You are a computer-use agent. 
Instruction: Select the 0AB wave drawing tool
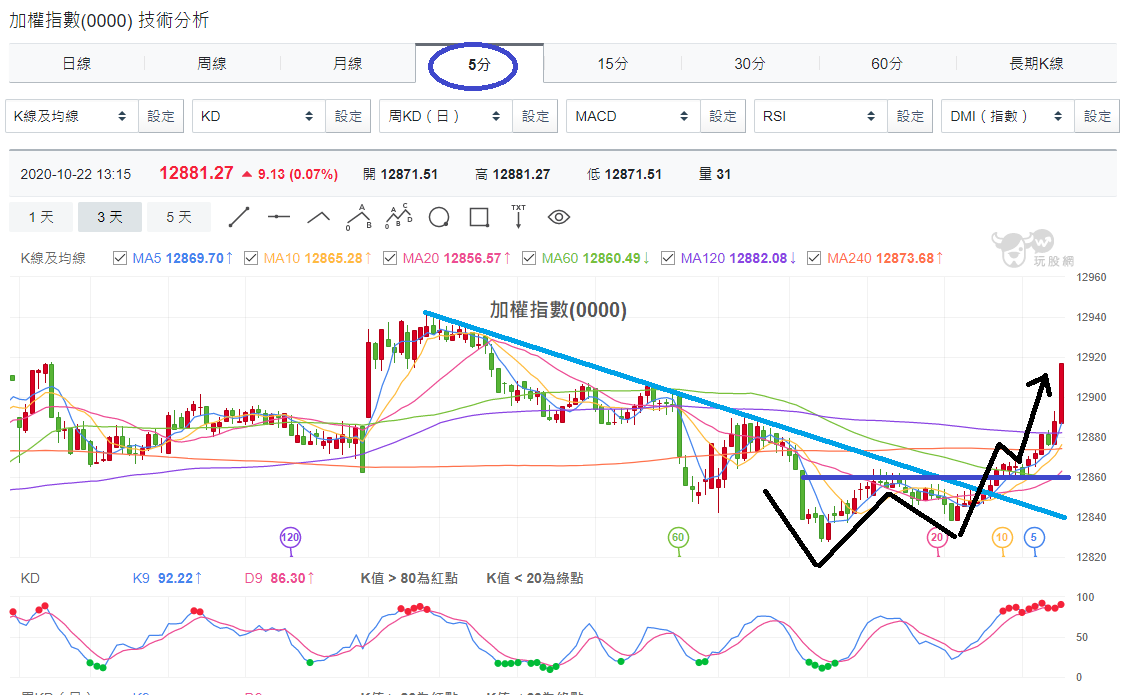358,217
